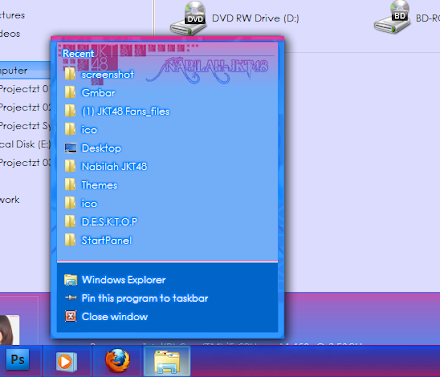The image size is (440, 377).
Task: Click the folder icon beside D.E.S.K.T.O.P
Action: [70, 221]
